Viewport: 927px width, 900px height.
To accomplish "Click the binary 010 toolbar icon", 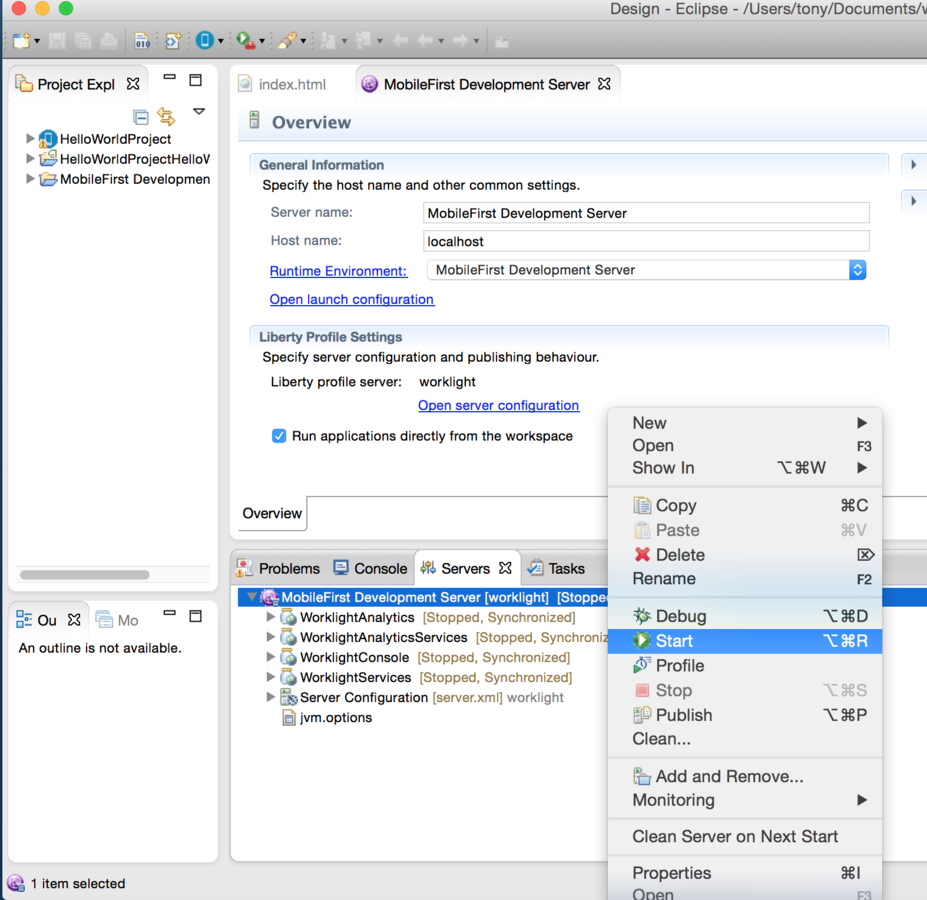I will [x=142, y=41].
